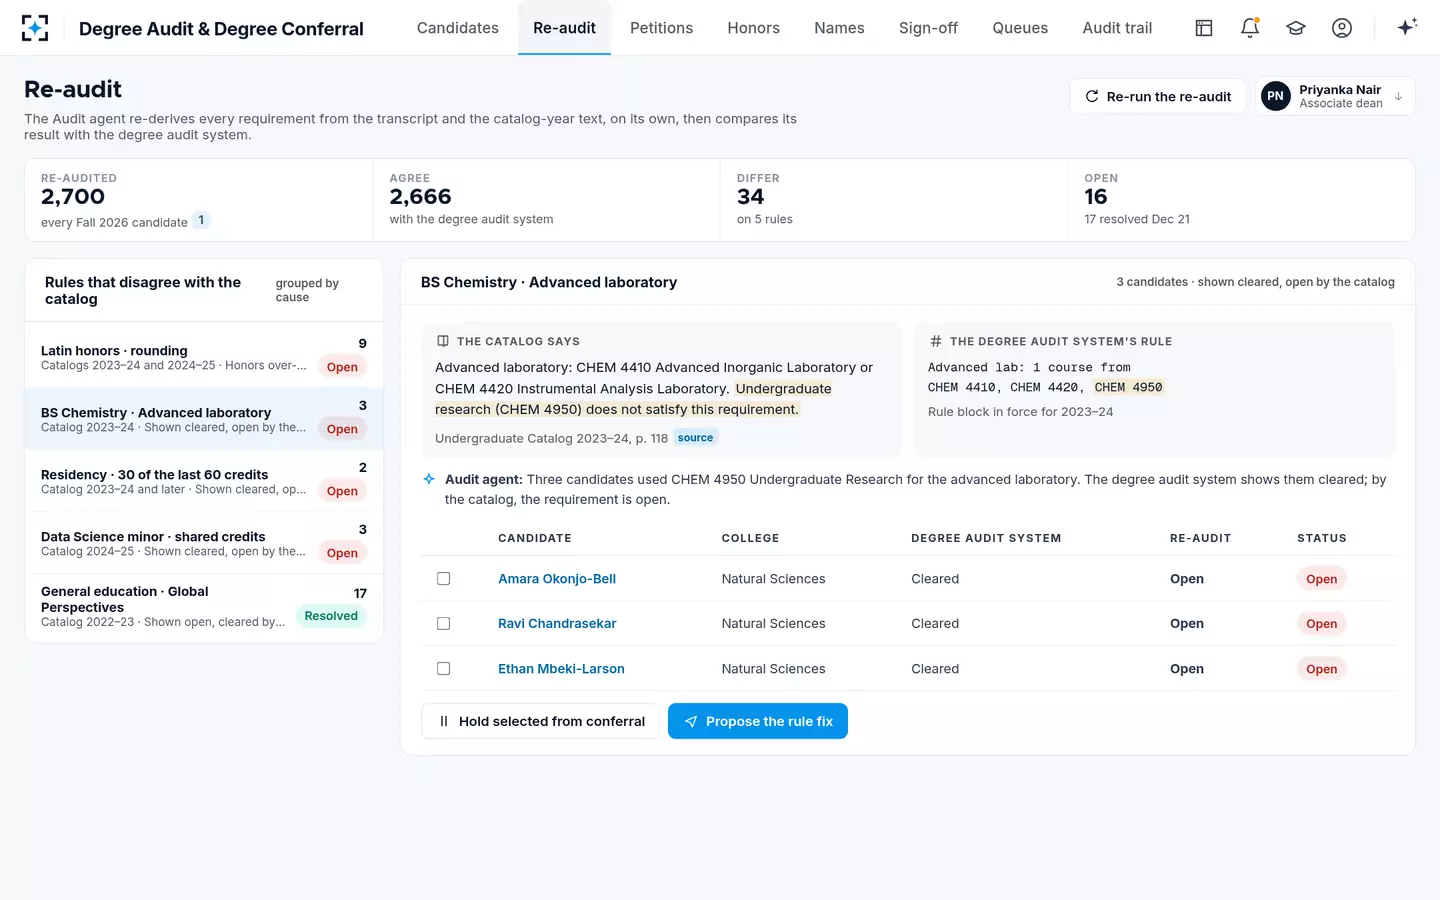Expand the Priyanka Nair role dropdown arrow
Screen dimensions: 1440x900
pos(1398,96)
